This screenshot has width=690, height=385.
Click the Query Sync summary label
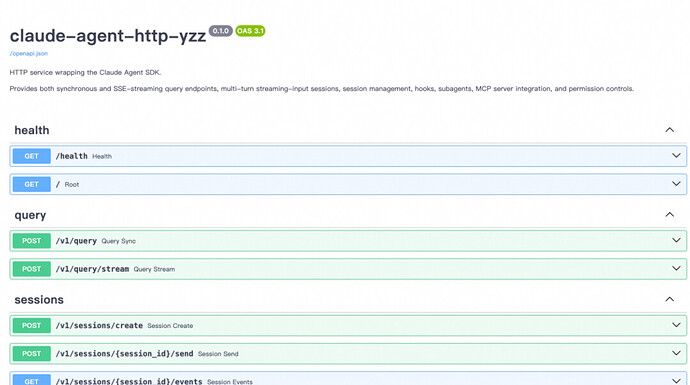point(118,241)
